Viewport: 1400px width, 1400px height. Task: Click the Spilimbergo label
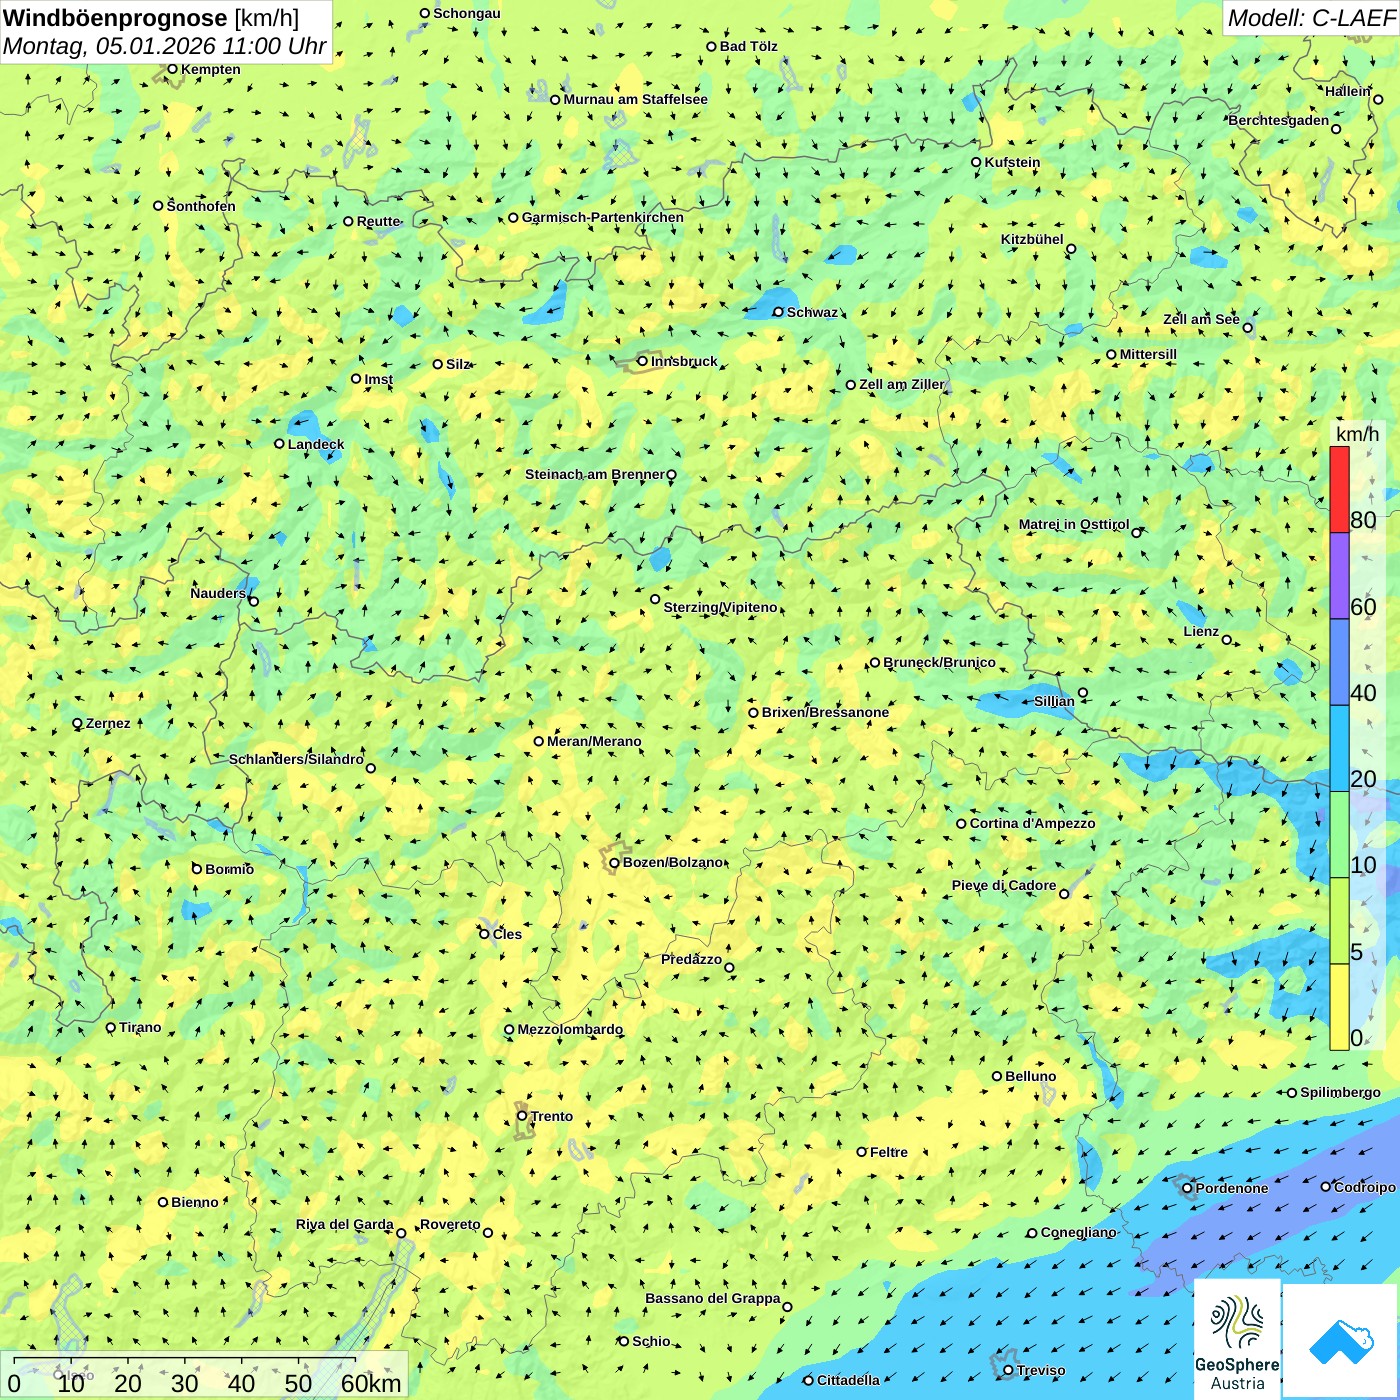(x=1340, y=1092)
